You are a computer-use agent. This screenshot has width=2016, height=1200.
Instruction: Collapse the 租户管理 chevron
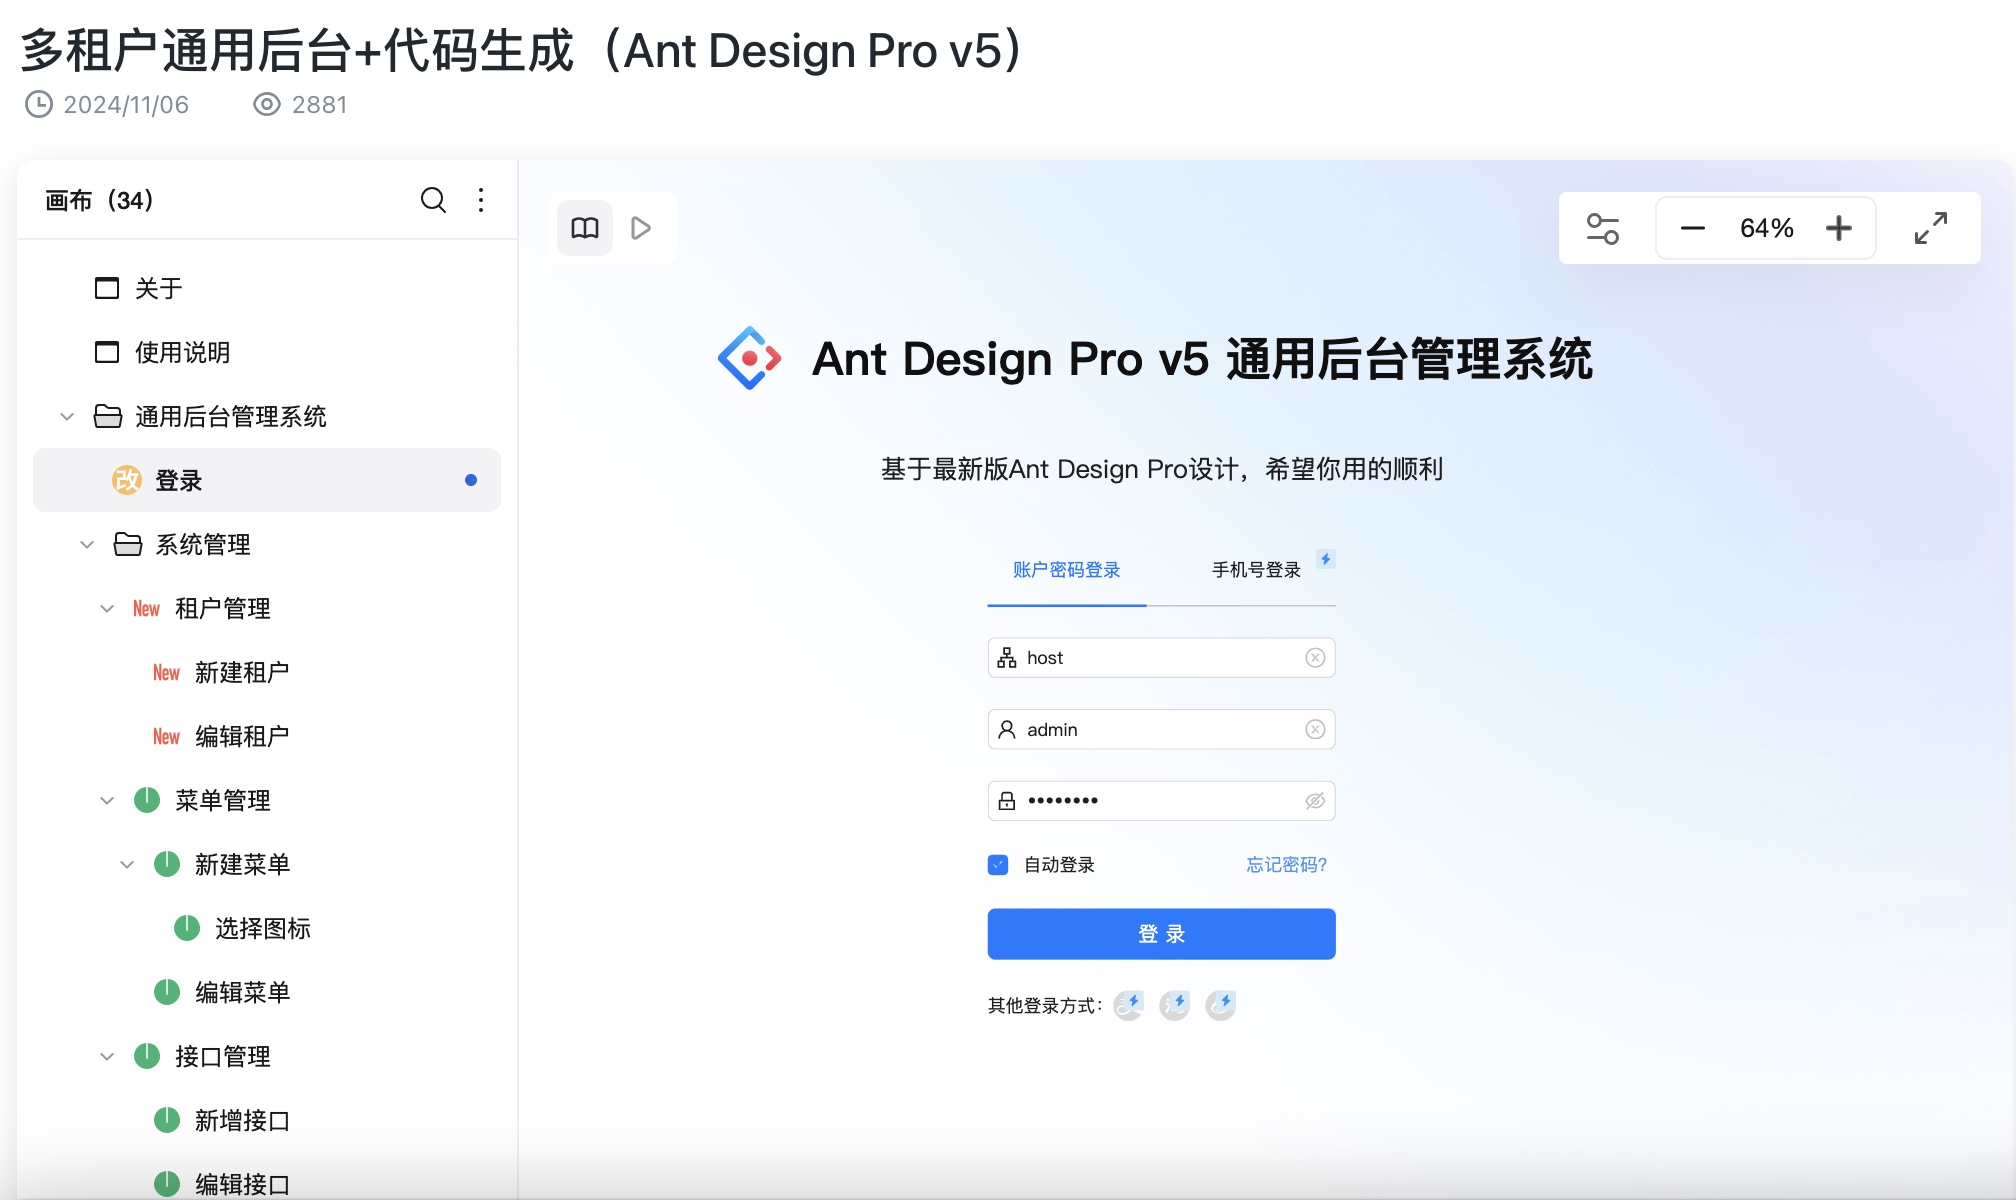(x=107, y=608)
